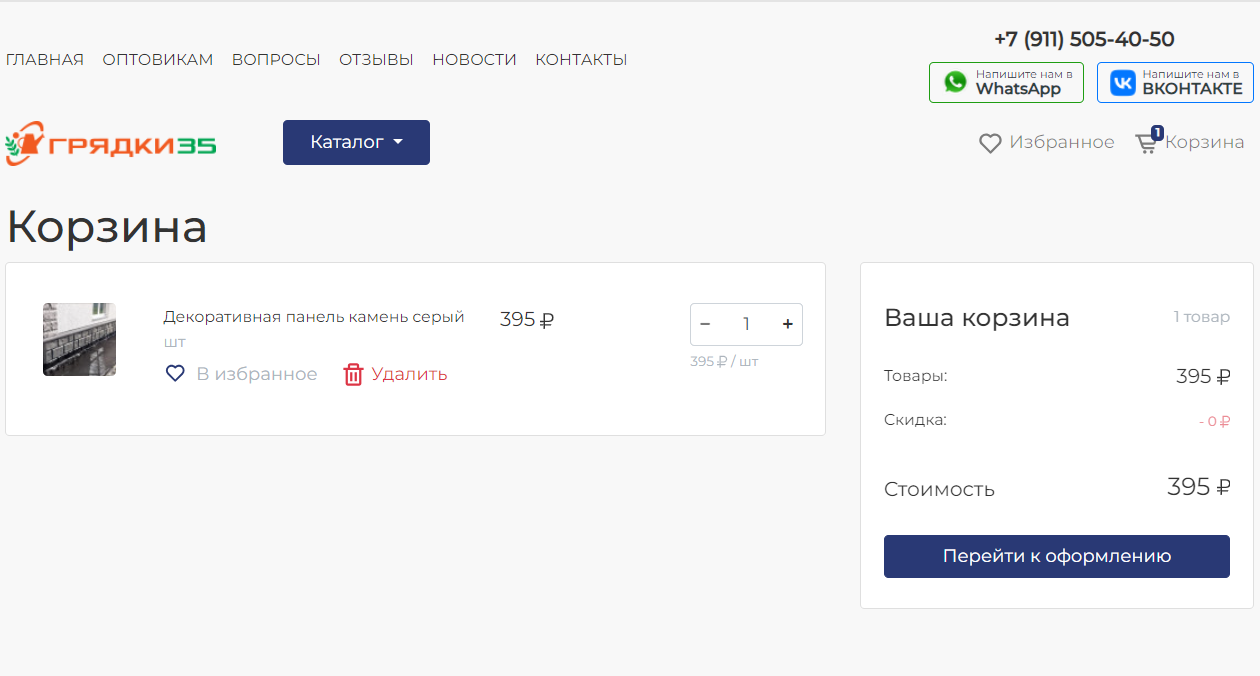Screen dimensions: 1260x676
Task: Click the trash icon to delete item
Action: [x=353, y=374]
